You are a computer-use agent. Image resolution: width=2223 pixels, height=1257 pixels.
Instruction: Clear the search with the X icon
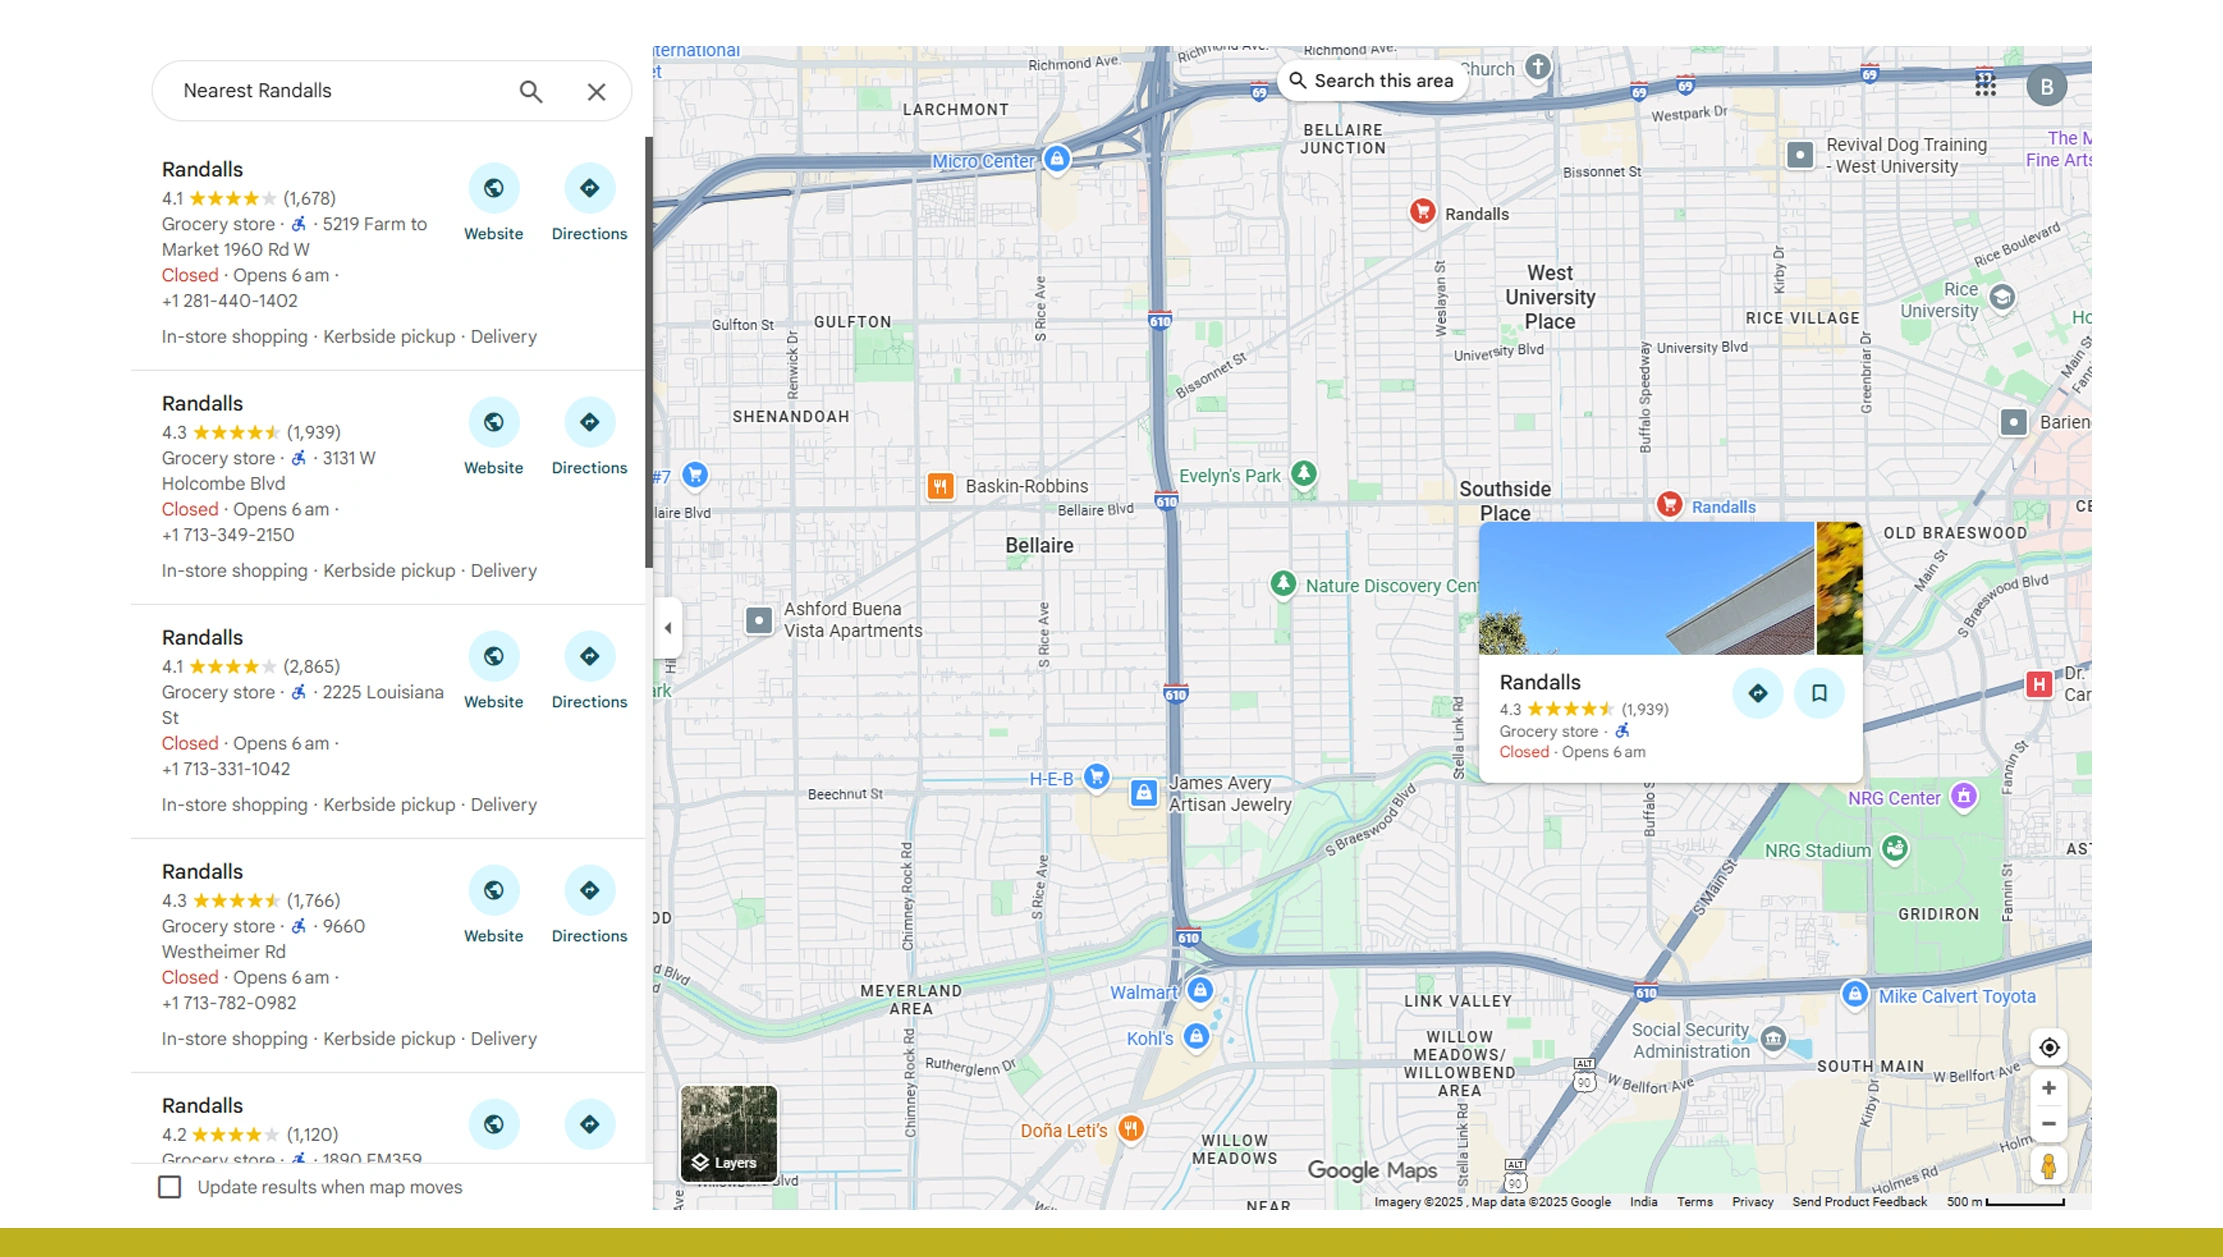coord(596,91)
